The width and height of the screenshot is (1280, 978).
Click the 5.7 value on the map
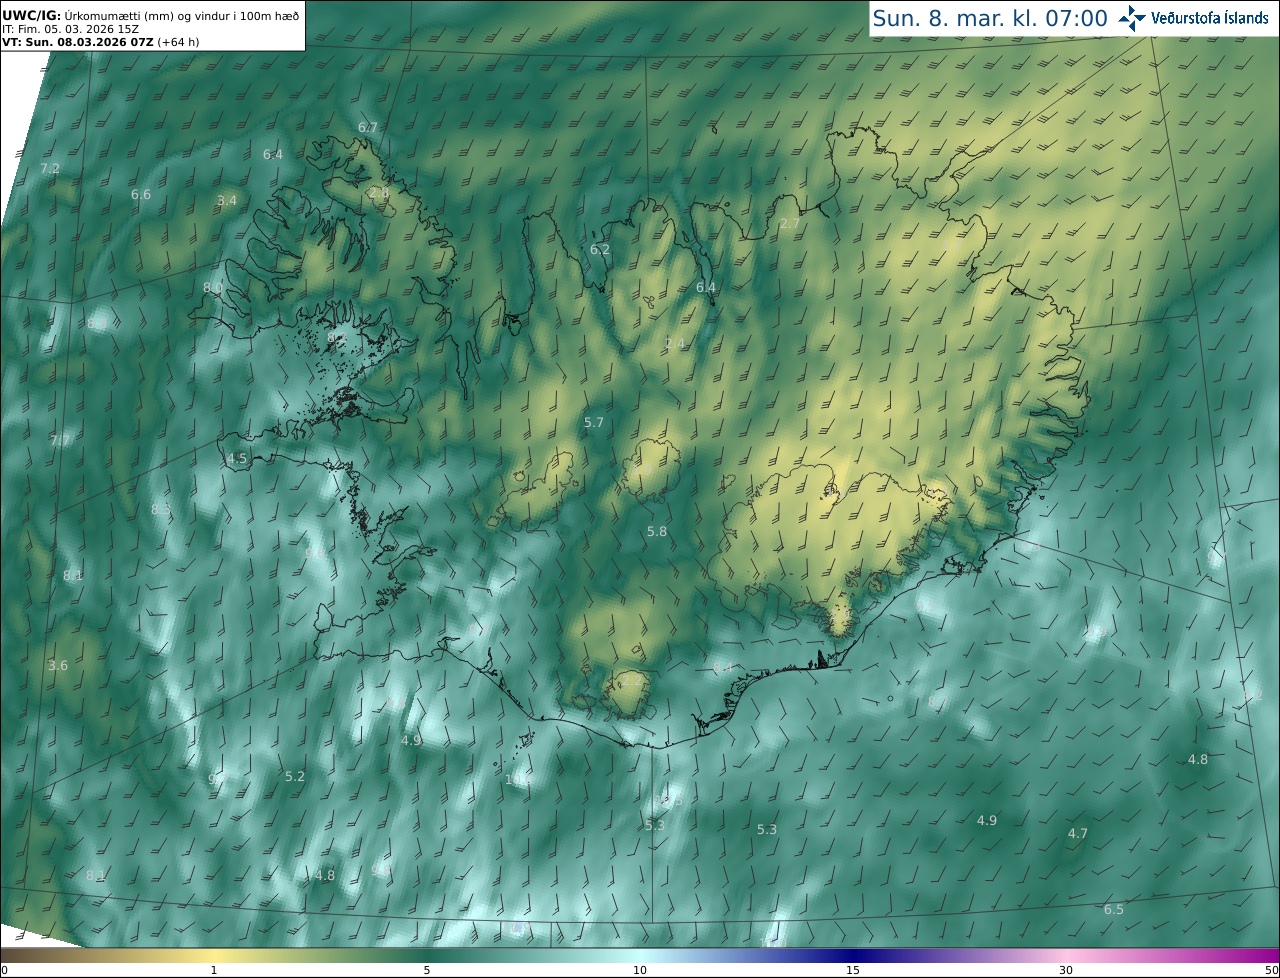point(594,422)
